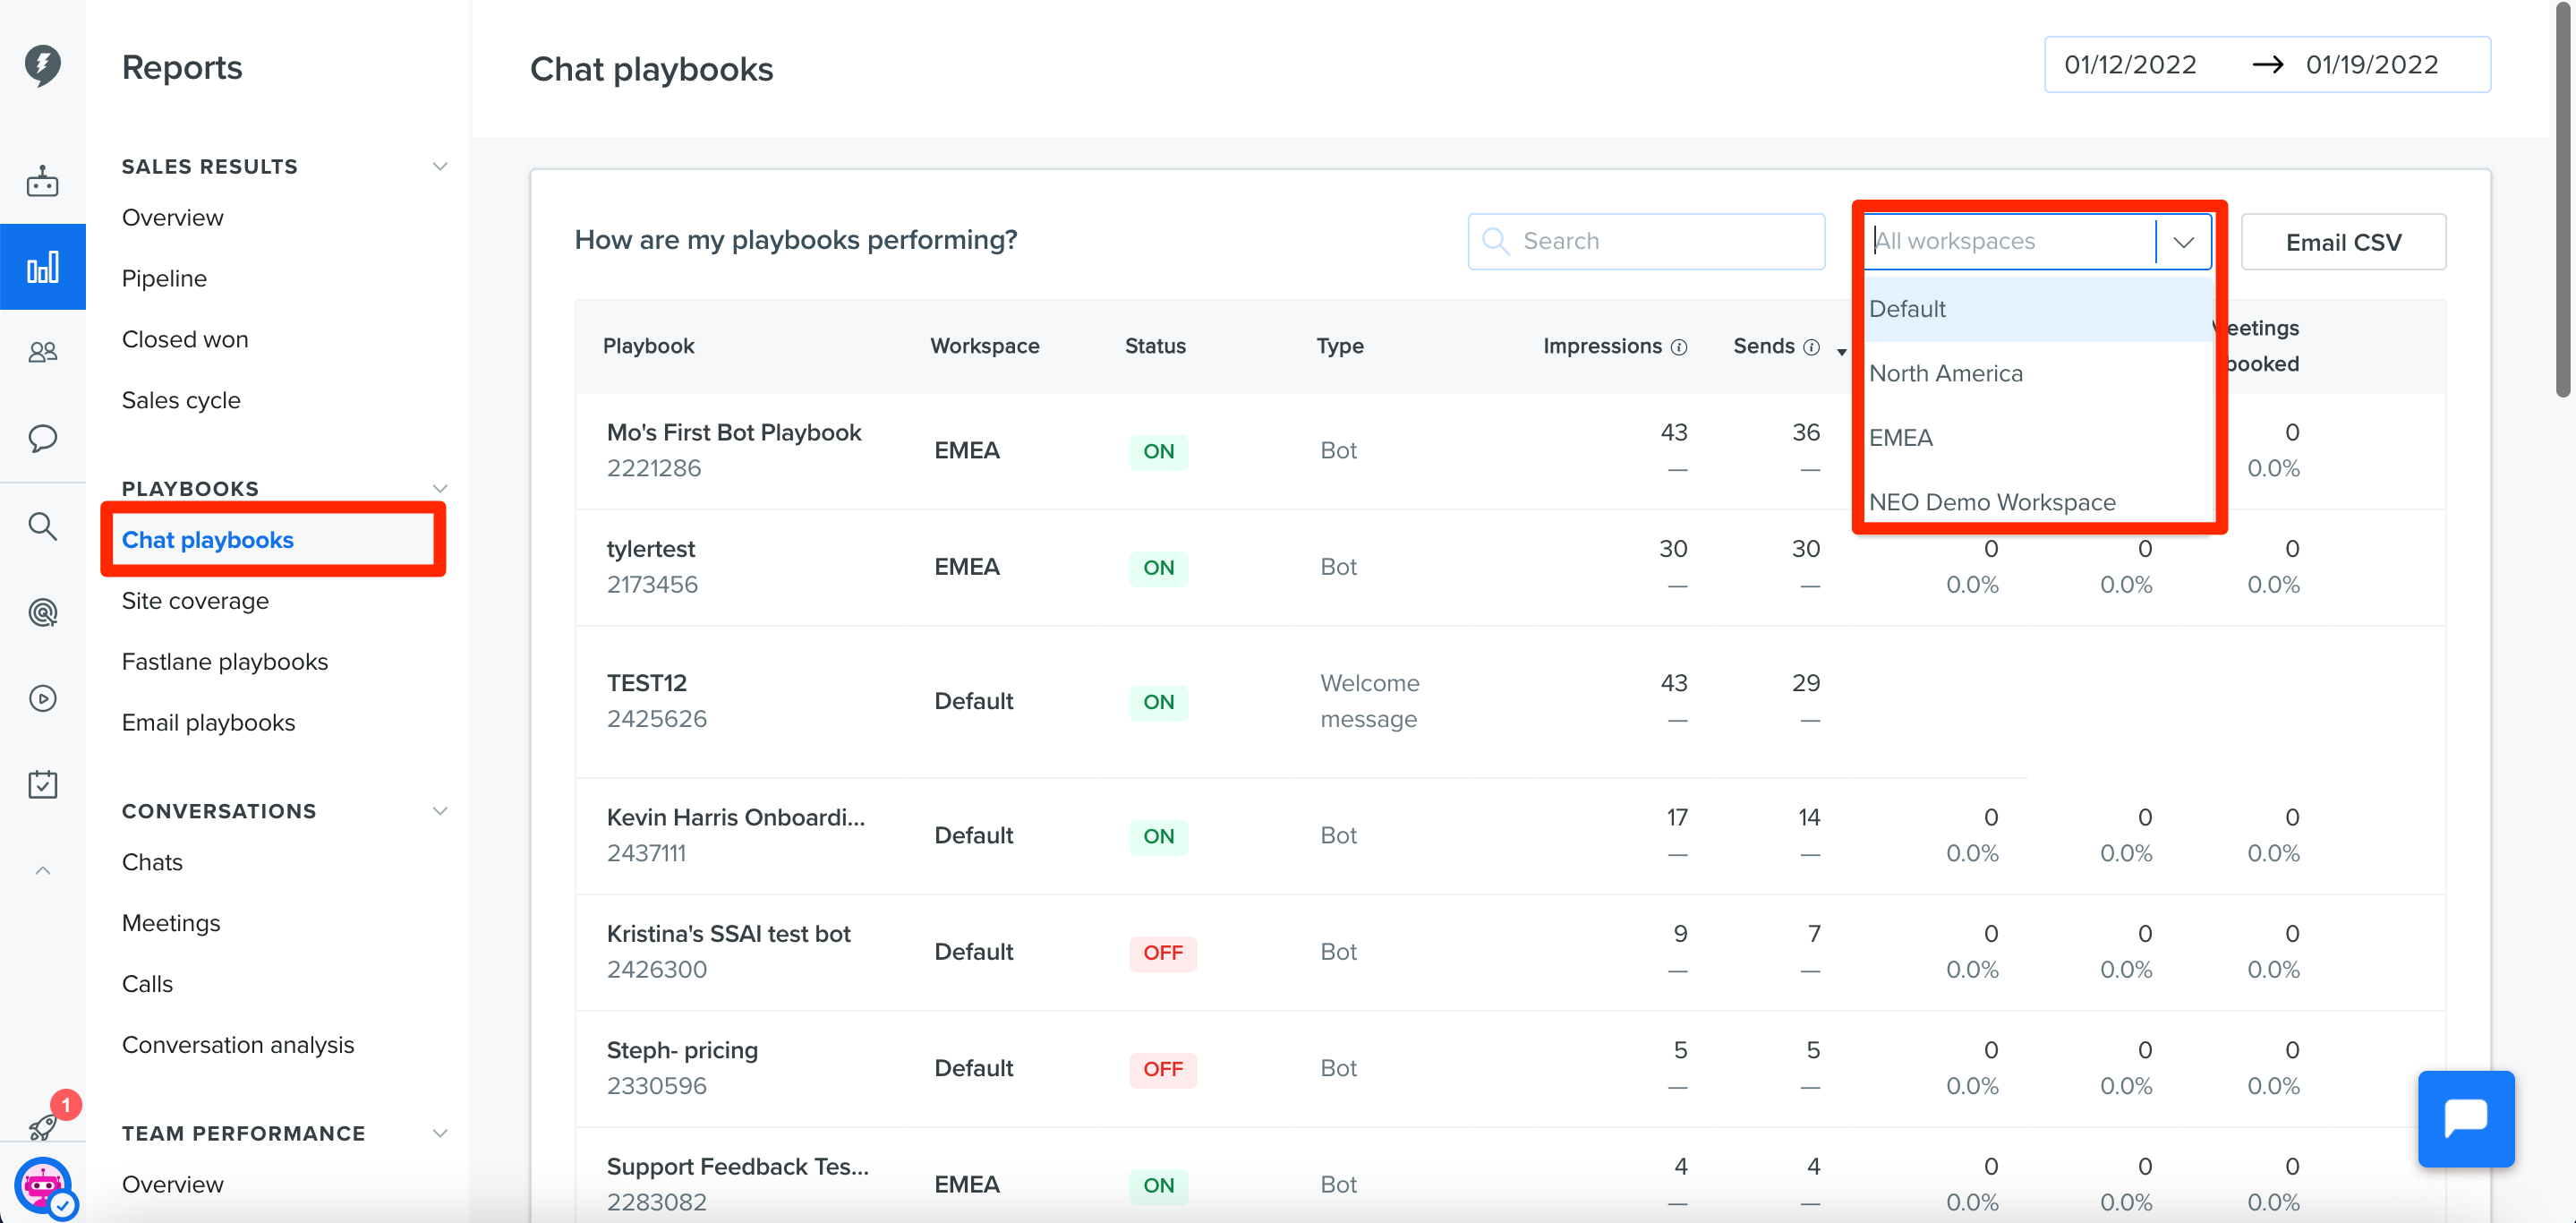This screenshot has width=2576, height=1223.
Task: Collapse the Conversations section chevron
Action: [439, 811]
